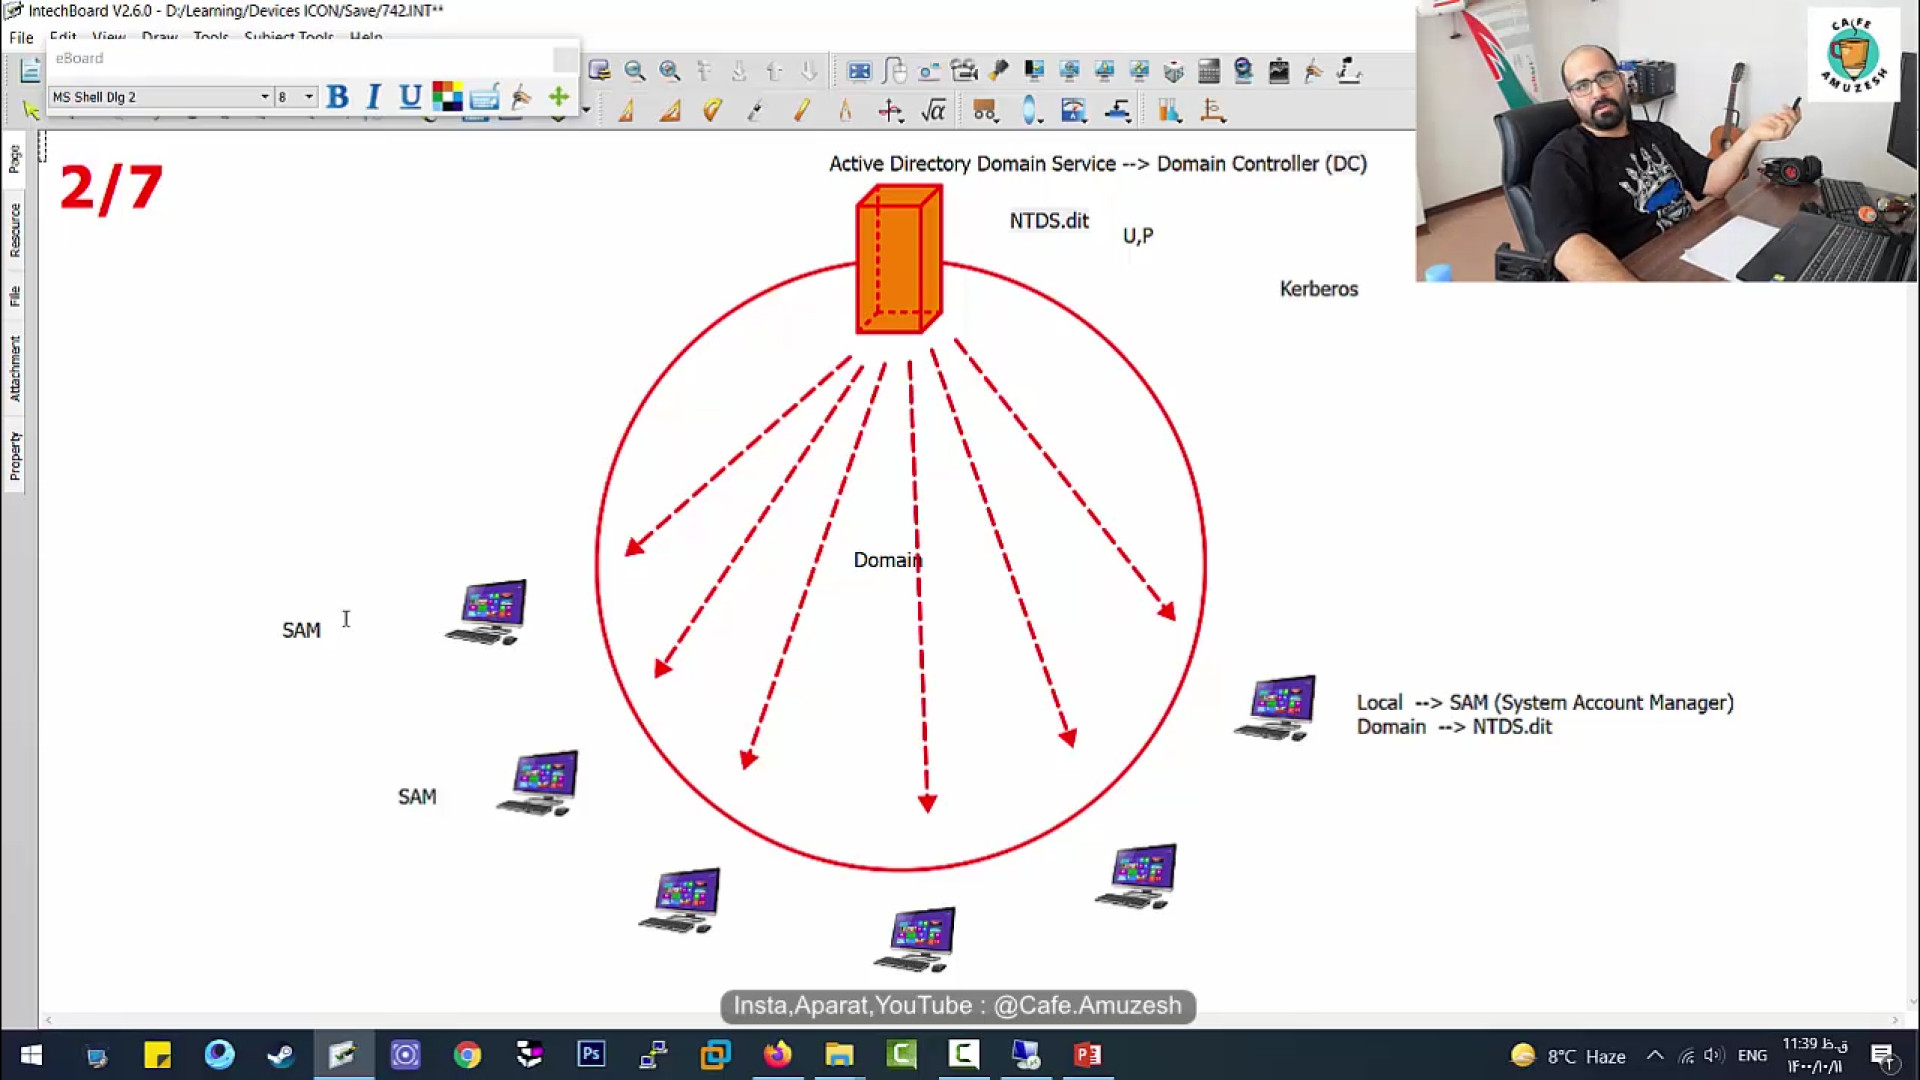Toggle italic text formatting
The width and height of the screenshot is (1920, 1080).
[373, 97]
